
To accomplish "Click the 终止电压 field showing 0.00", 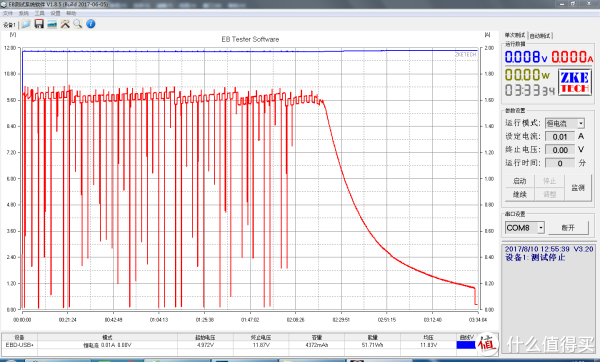I will pos(560,150).
